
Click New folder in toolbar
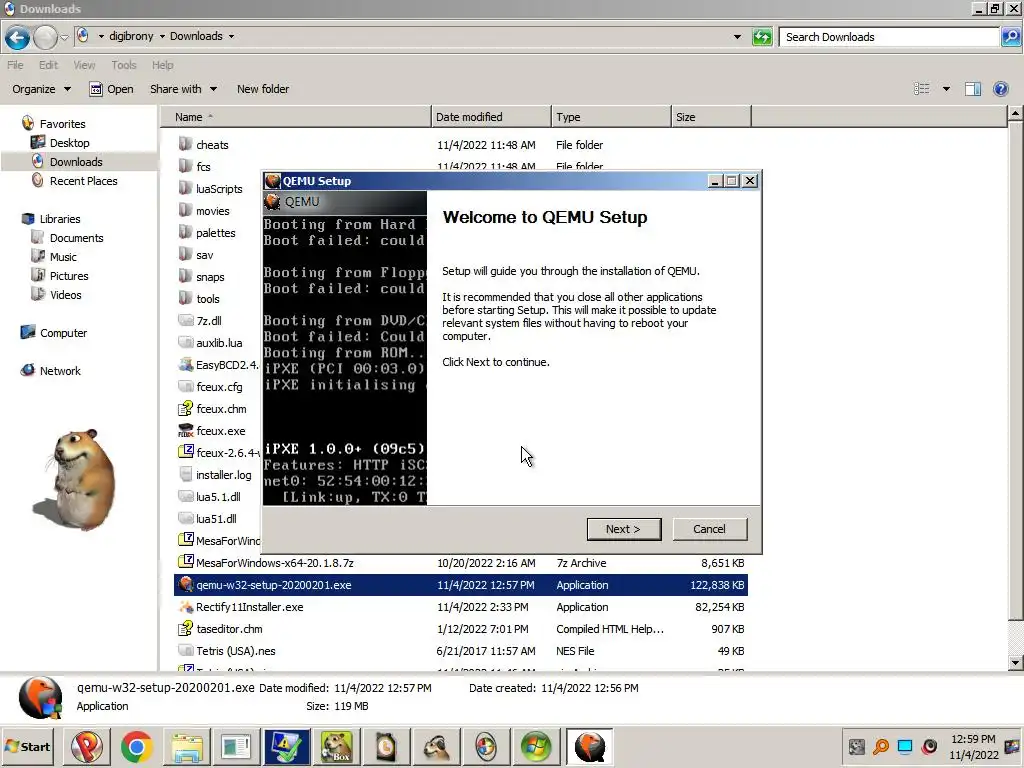[x=263, y=89]
